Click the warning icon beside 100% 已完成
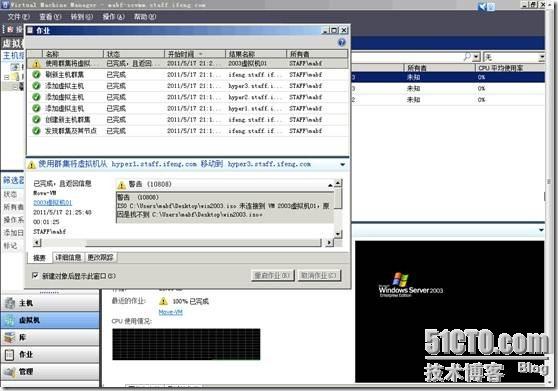This screenshot has width=558, height=391. tap(163, 301)
